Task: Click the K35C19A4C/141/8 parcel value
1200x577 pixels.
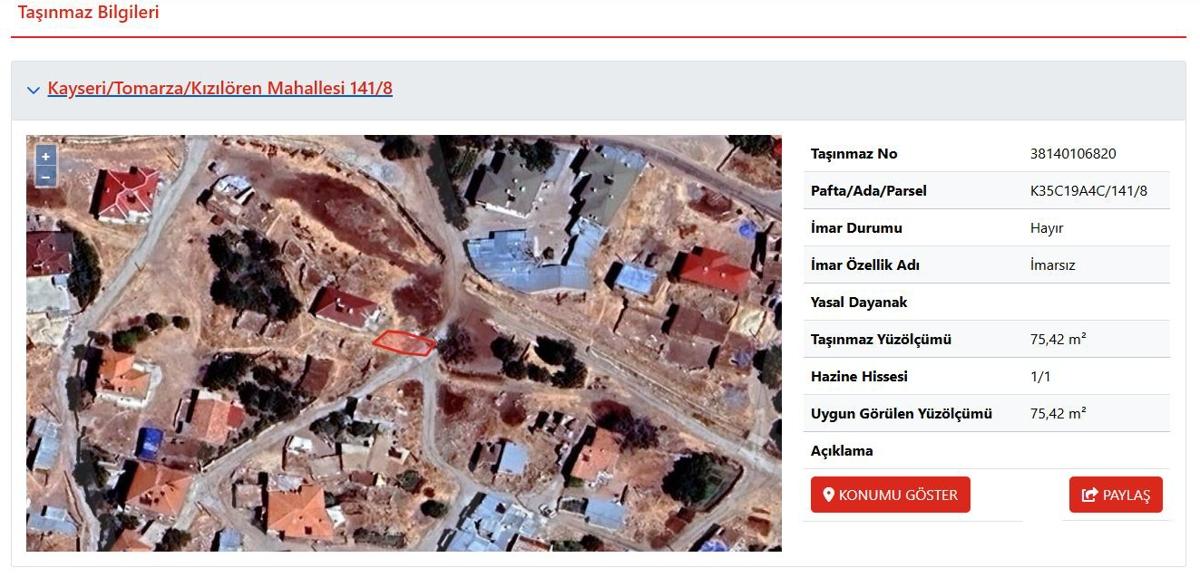Action: [1088, 191]
